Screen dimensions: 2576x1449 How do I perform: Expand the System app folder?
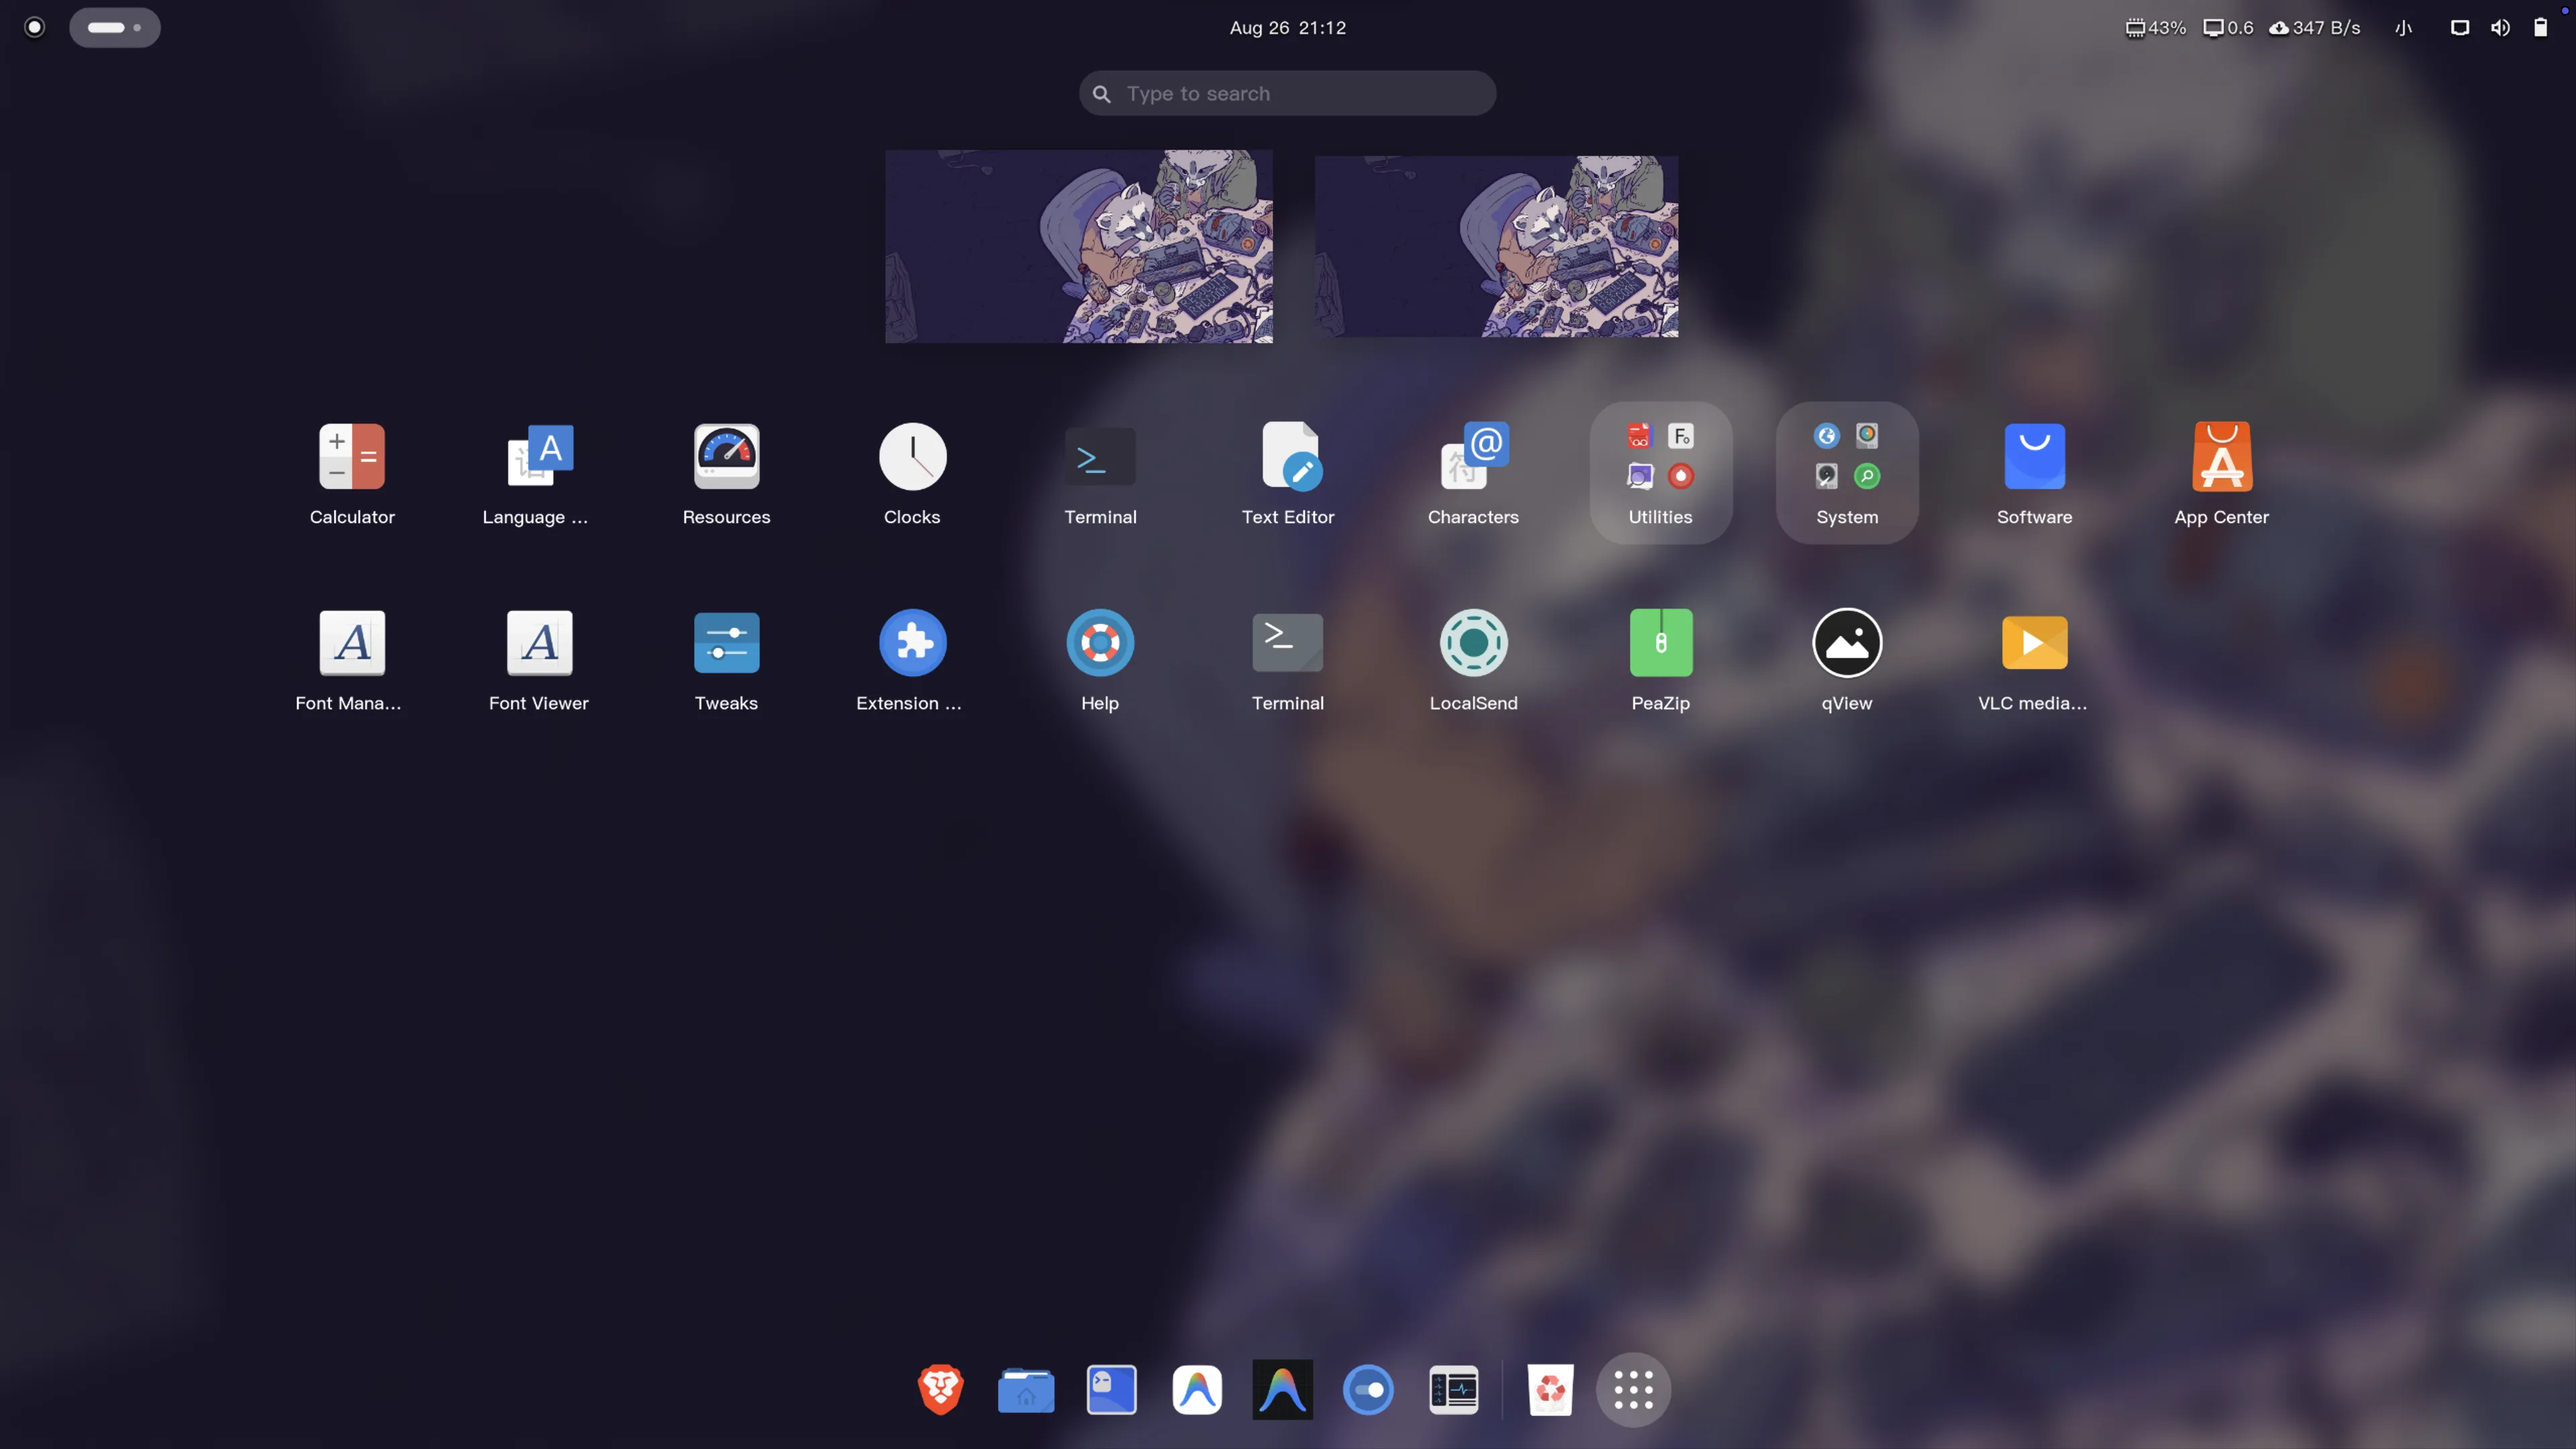tap(1847, 472)
